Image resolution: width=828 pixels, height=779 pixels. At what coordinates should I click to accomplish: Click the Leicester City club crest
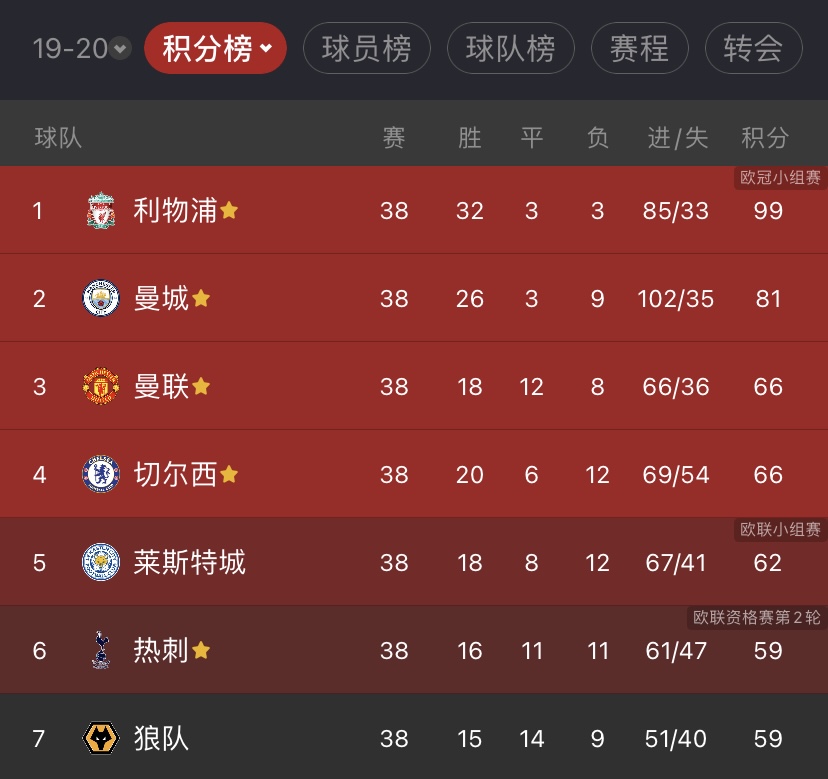(x=101, y=562)
